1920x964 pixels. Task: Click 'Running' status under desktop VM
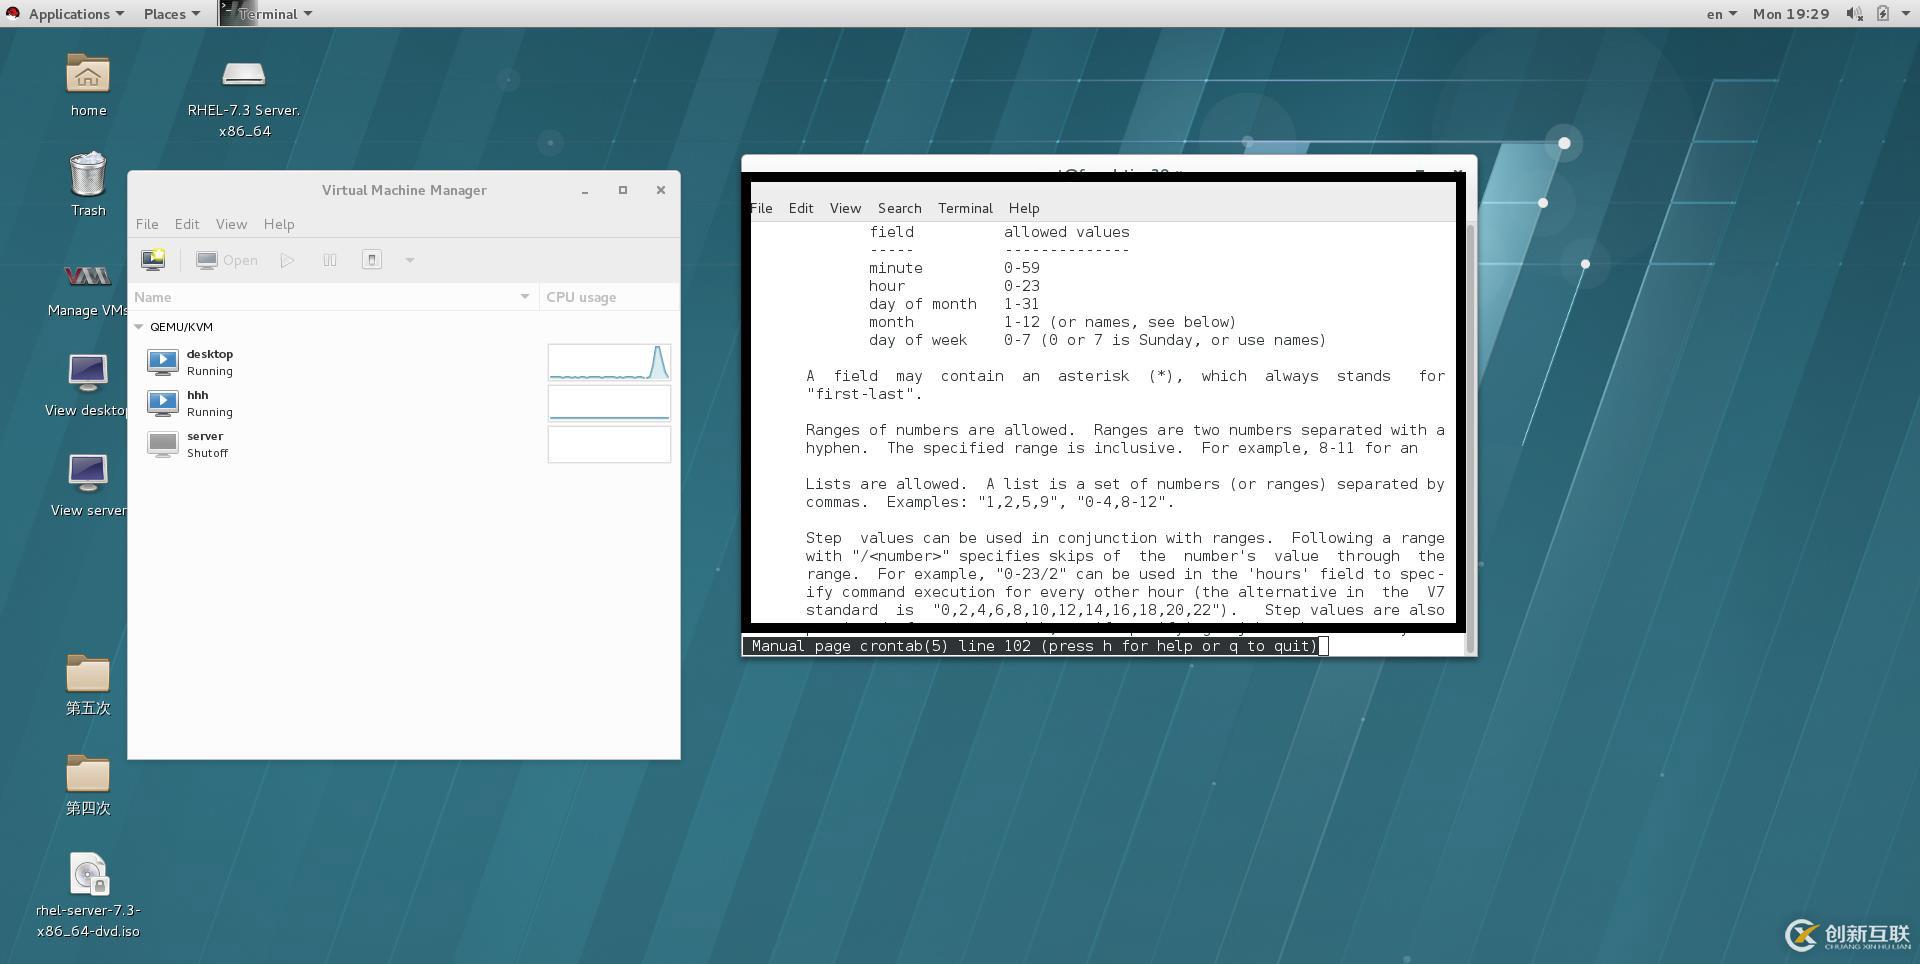[x=210, y=371]
